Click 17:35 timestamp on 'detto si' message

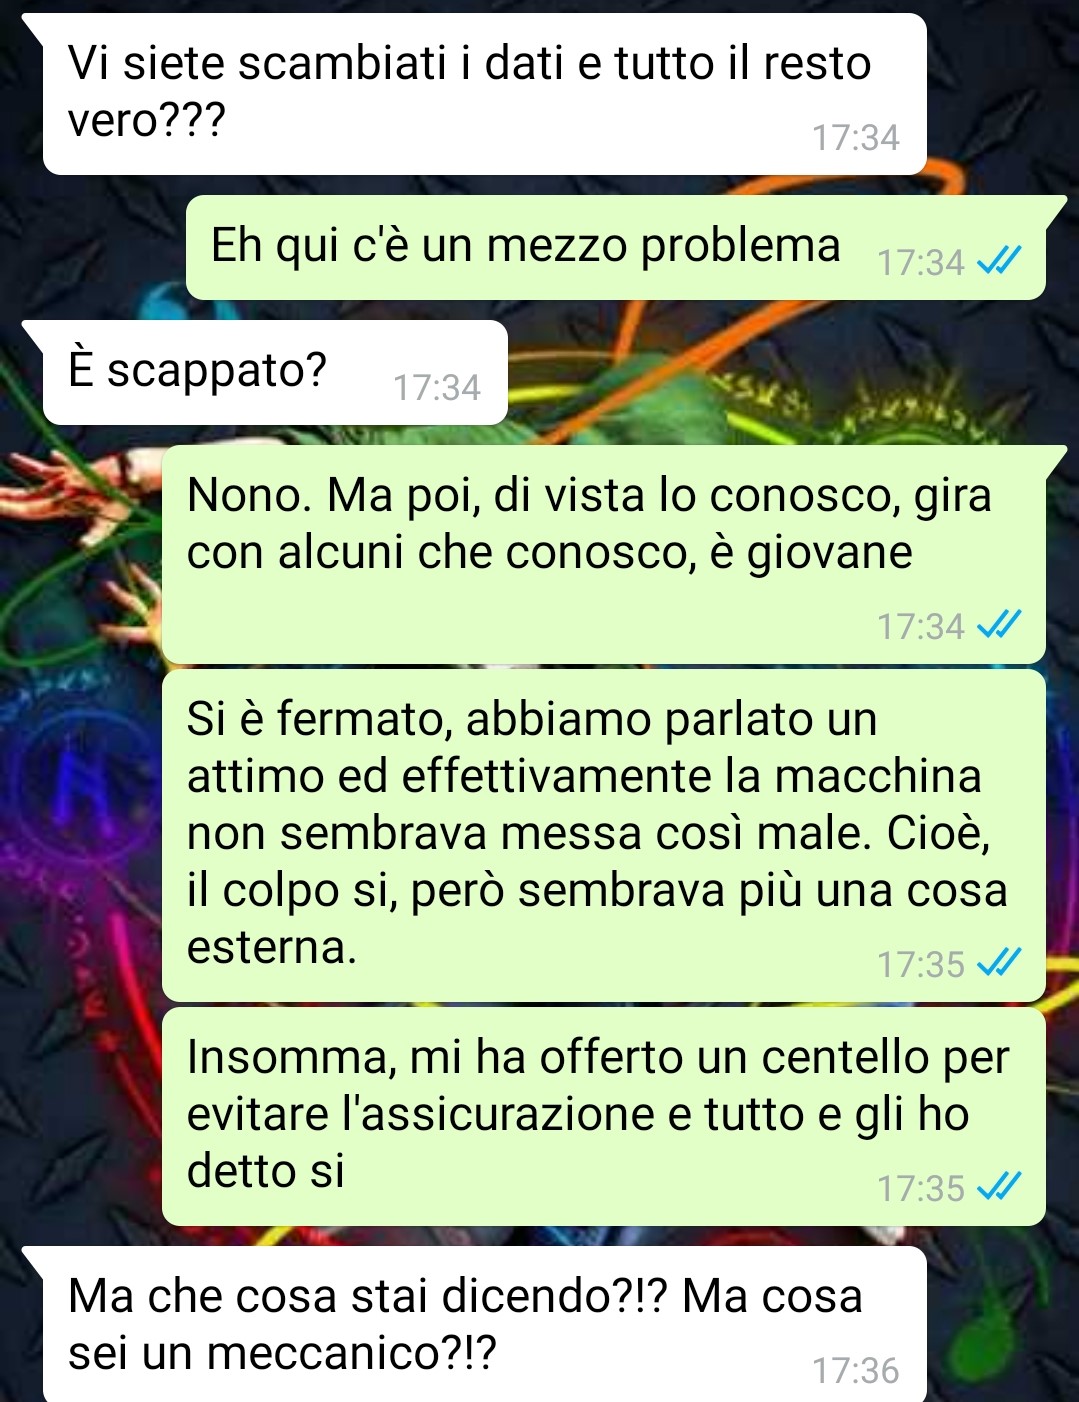[x=921, y=1189]
